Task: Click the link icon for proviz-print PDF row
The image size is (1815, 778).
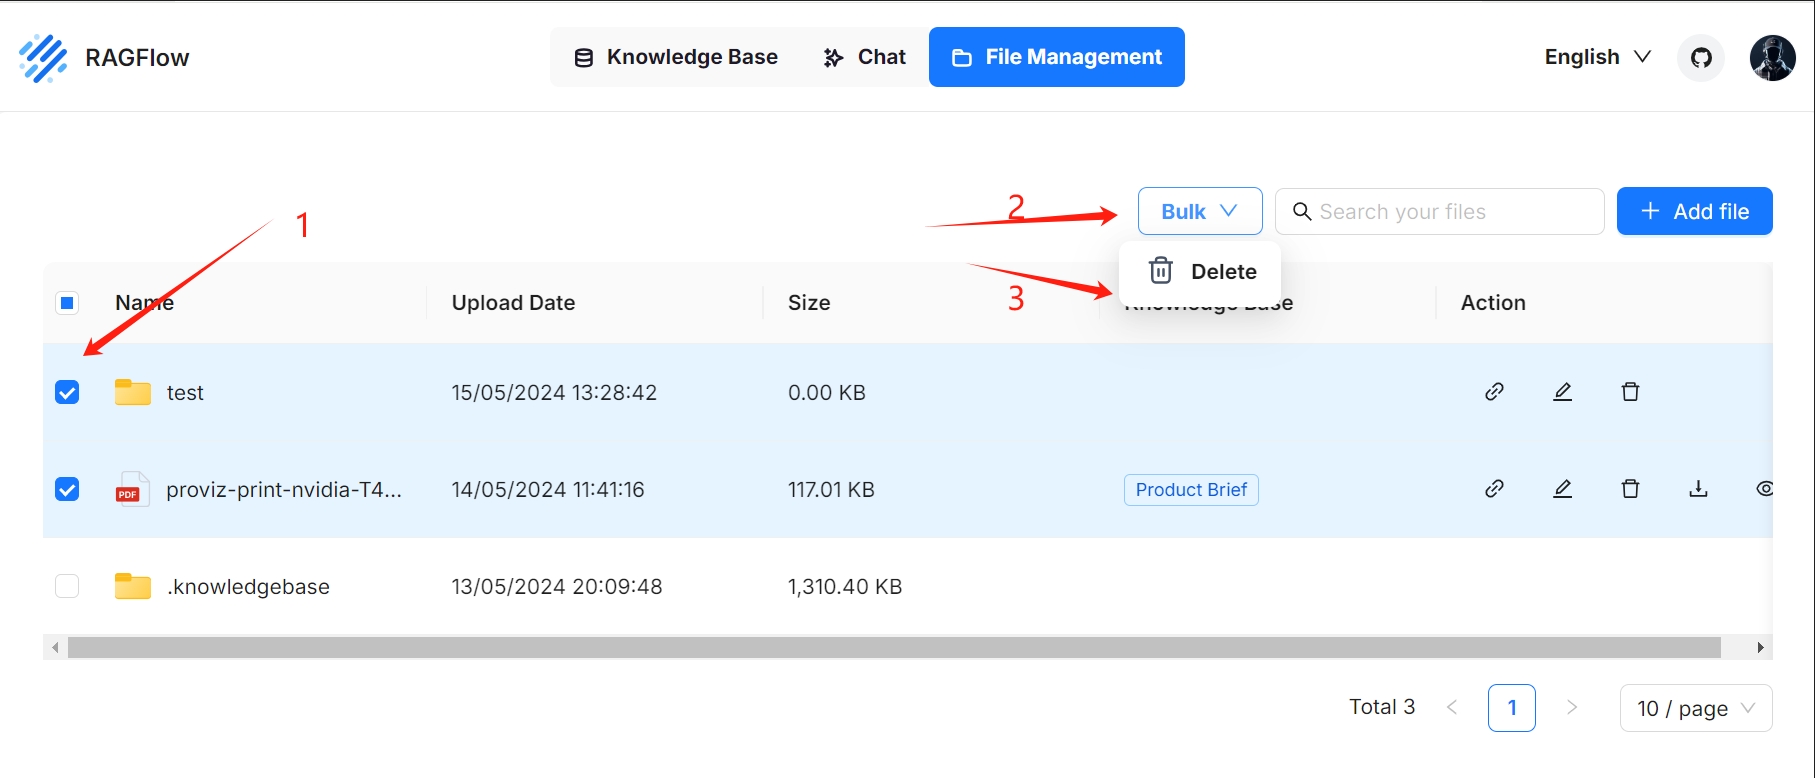Action: pyautogui.click(x=1494, y=489)
